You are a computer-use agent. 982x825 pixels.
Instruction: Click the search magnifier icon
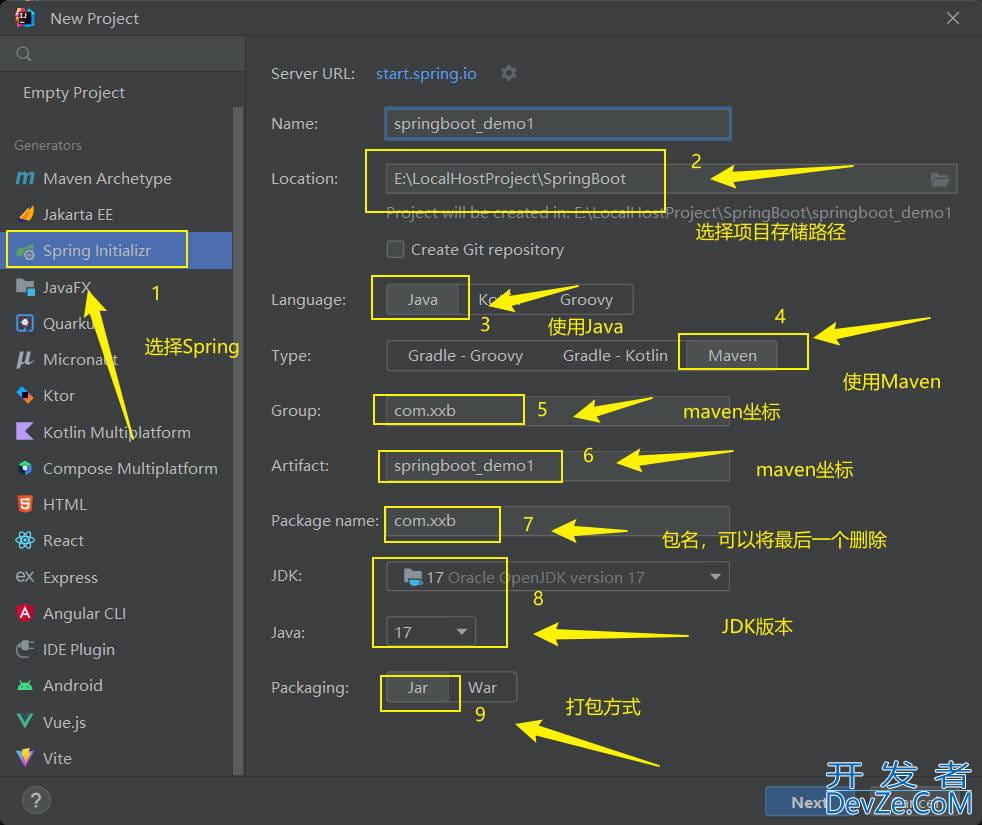coord(24,54)
